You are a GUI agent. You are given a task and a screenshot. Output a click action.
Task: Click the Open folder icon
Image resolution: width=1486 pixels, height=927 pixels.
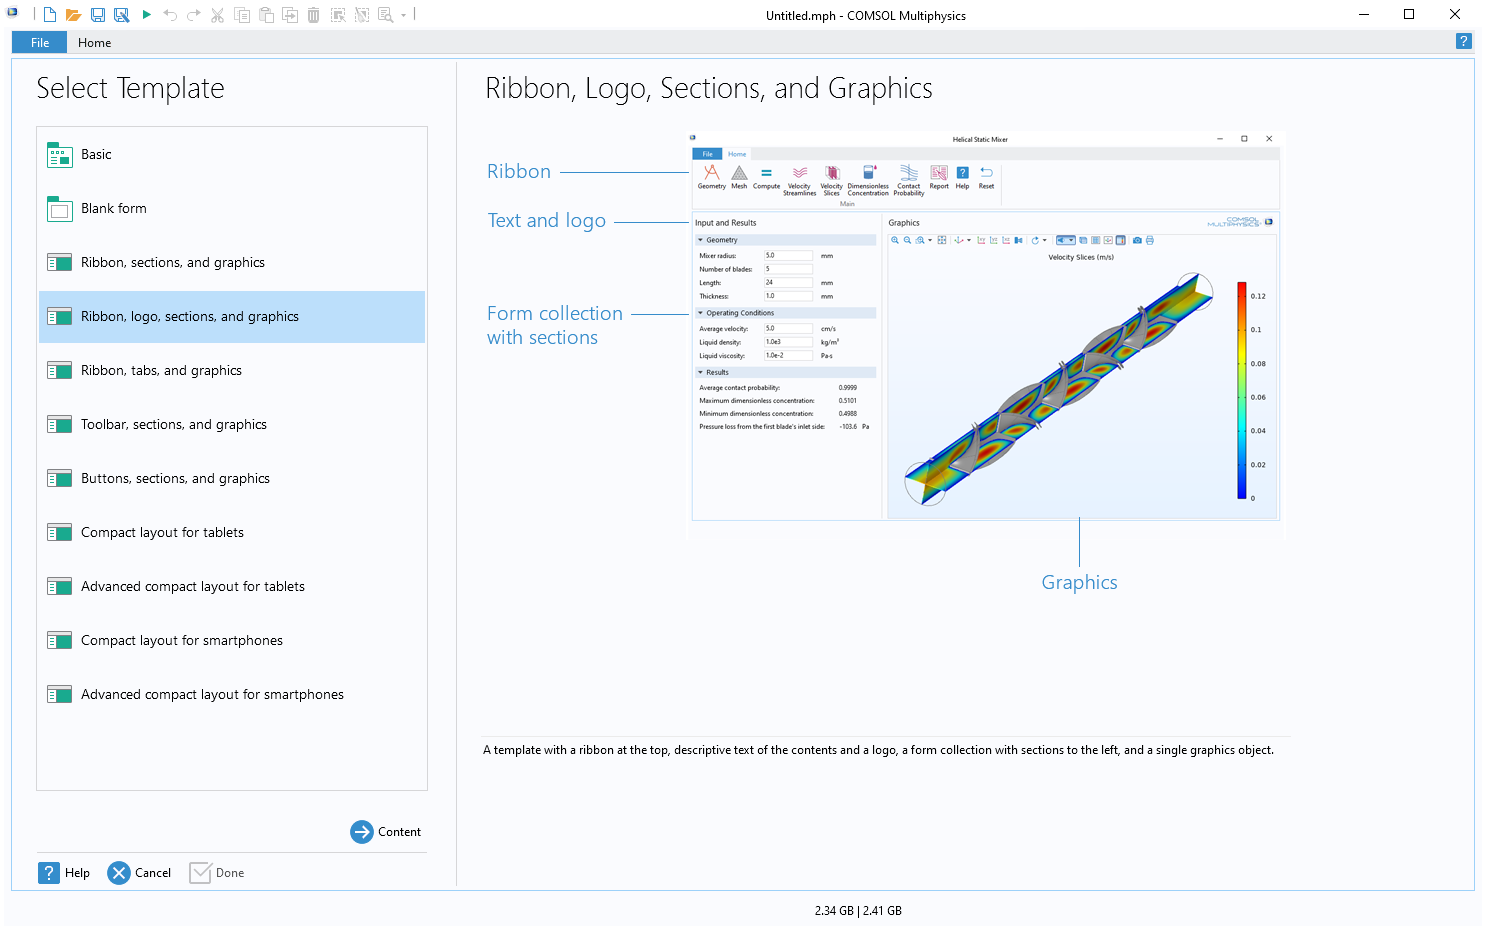point(73,15)
